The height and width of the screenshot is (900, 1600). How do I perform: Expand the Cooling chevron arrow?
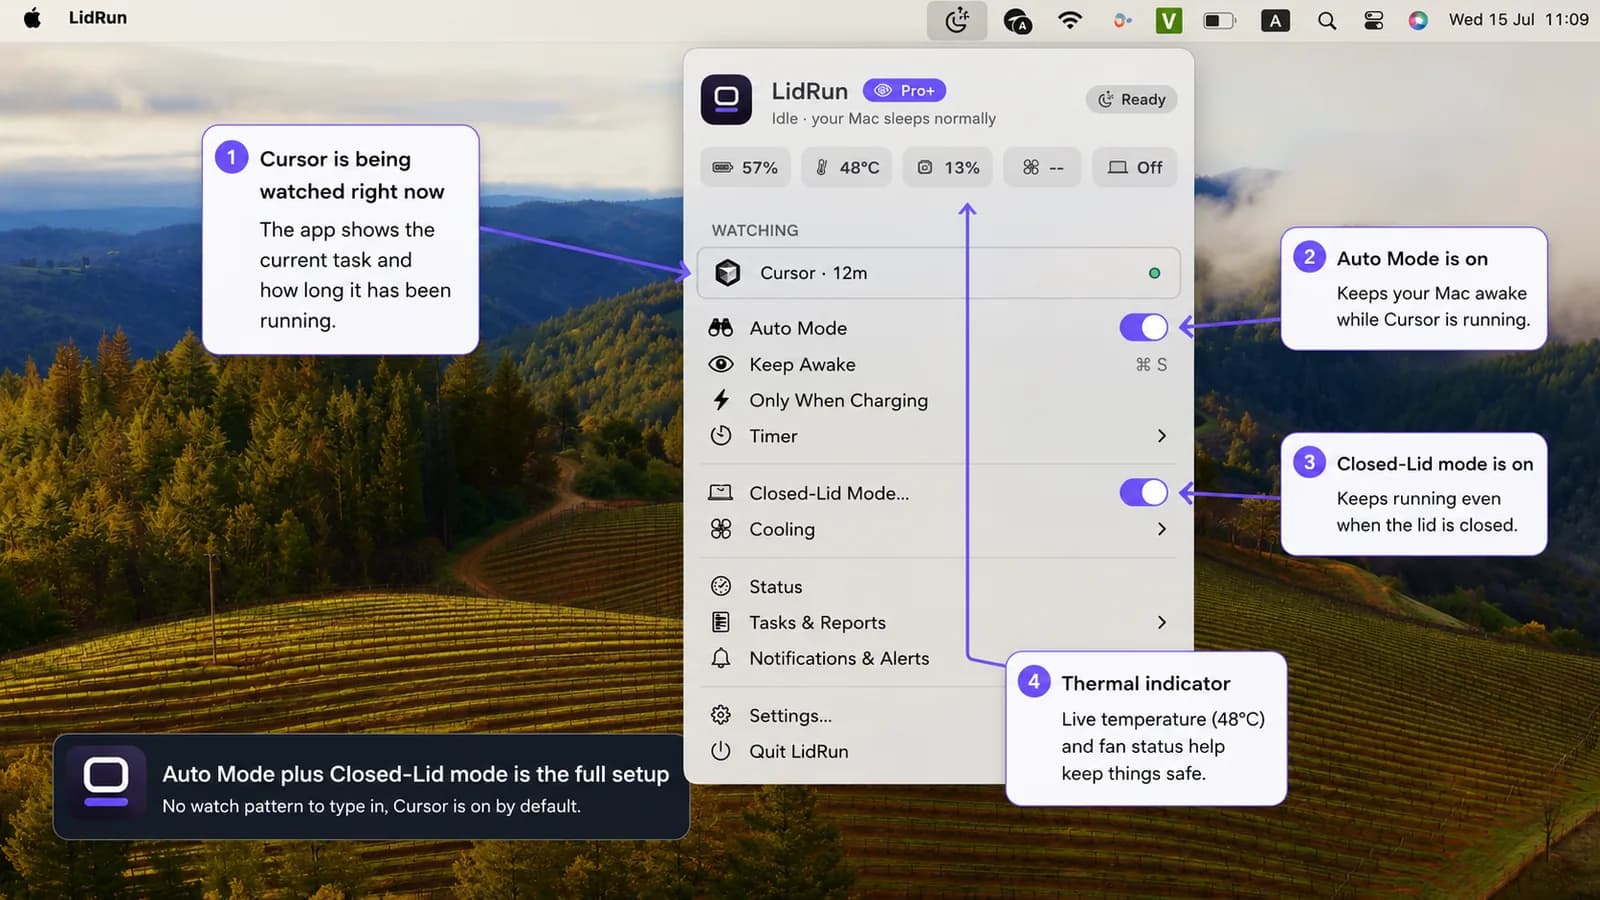pyautogui.click(x=1162, y=529)
